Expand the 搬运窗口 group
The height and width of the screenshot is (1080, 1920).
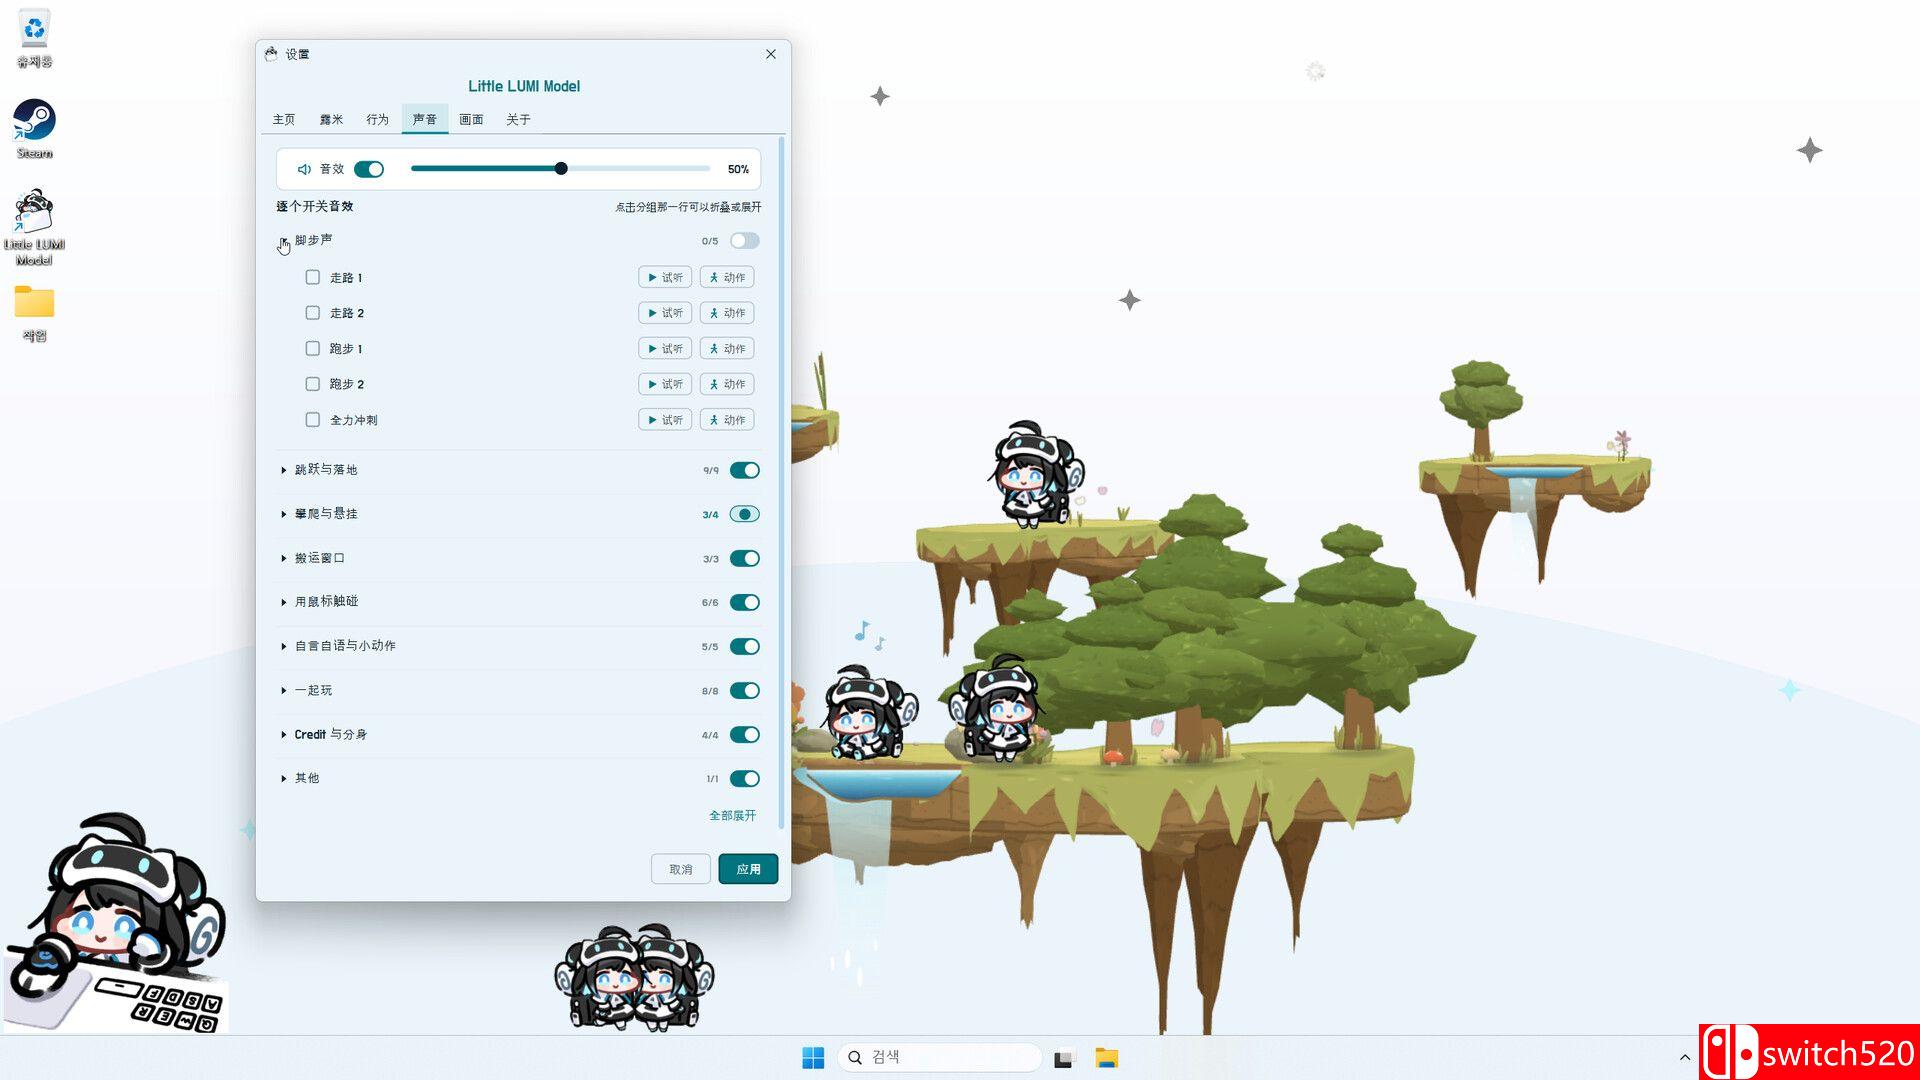click(284, 558)
